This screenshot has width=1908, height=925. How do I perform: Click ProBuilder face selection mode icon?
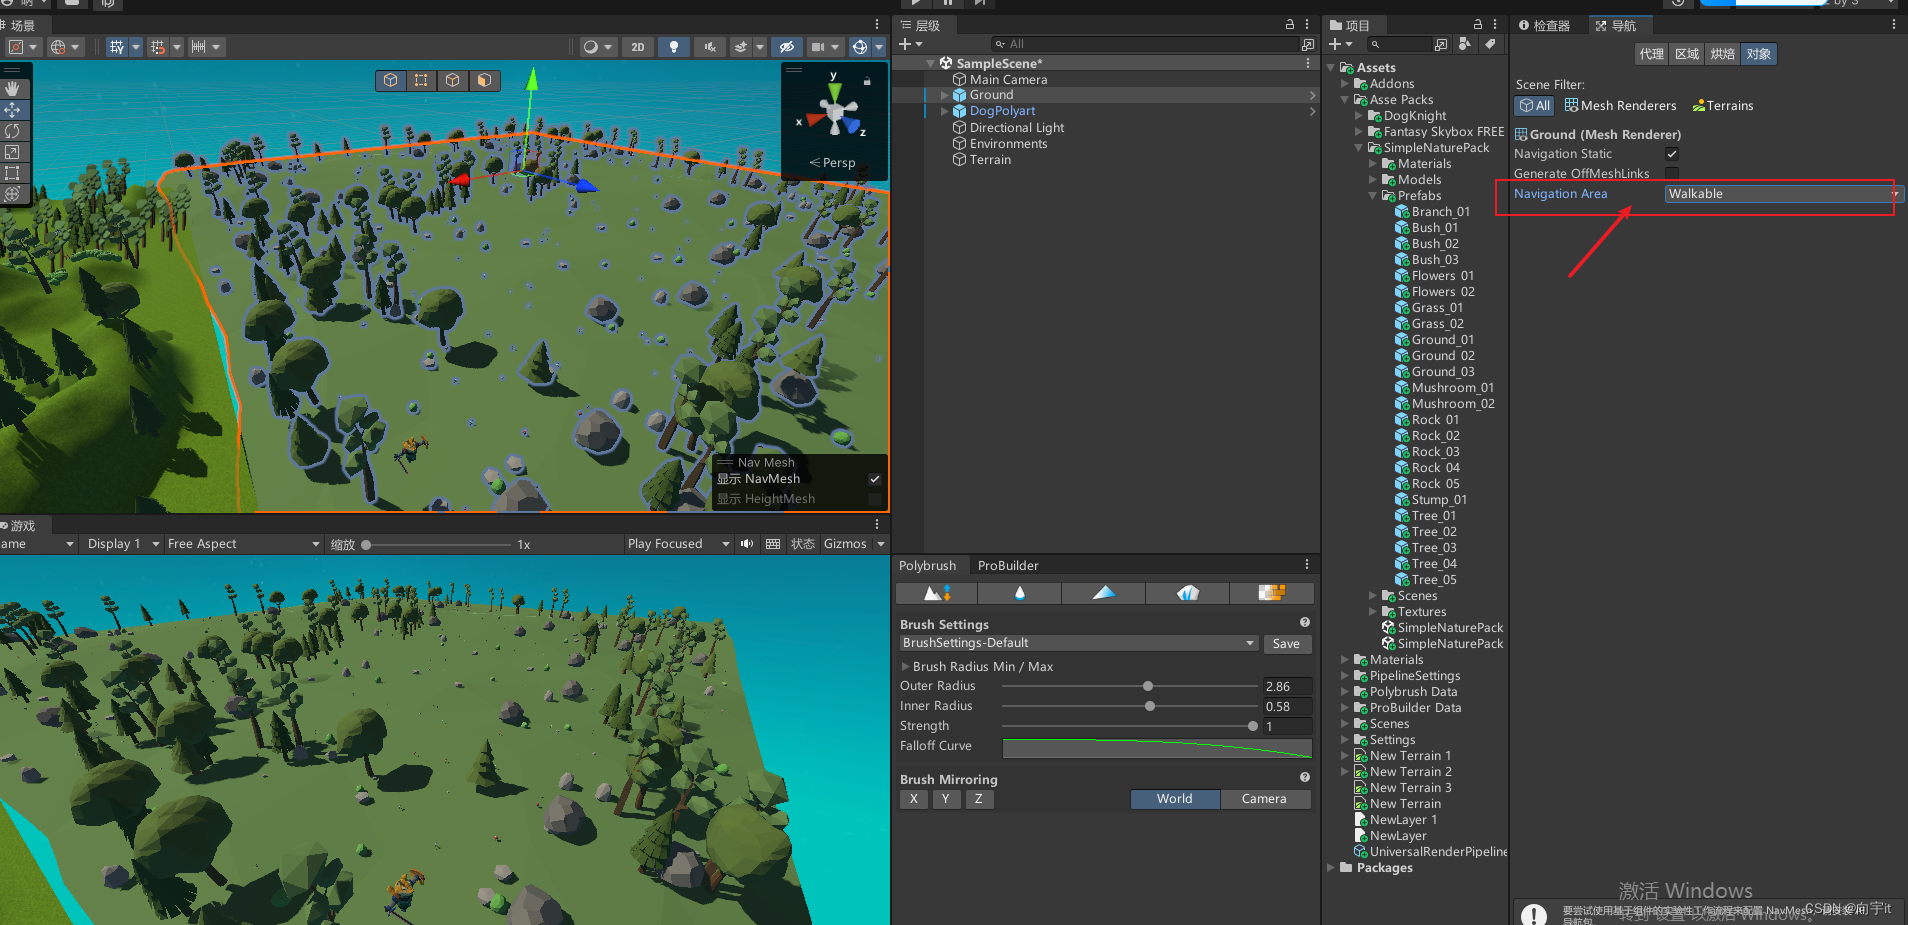point(485,80)
